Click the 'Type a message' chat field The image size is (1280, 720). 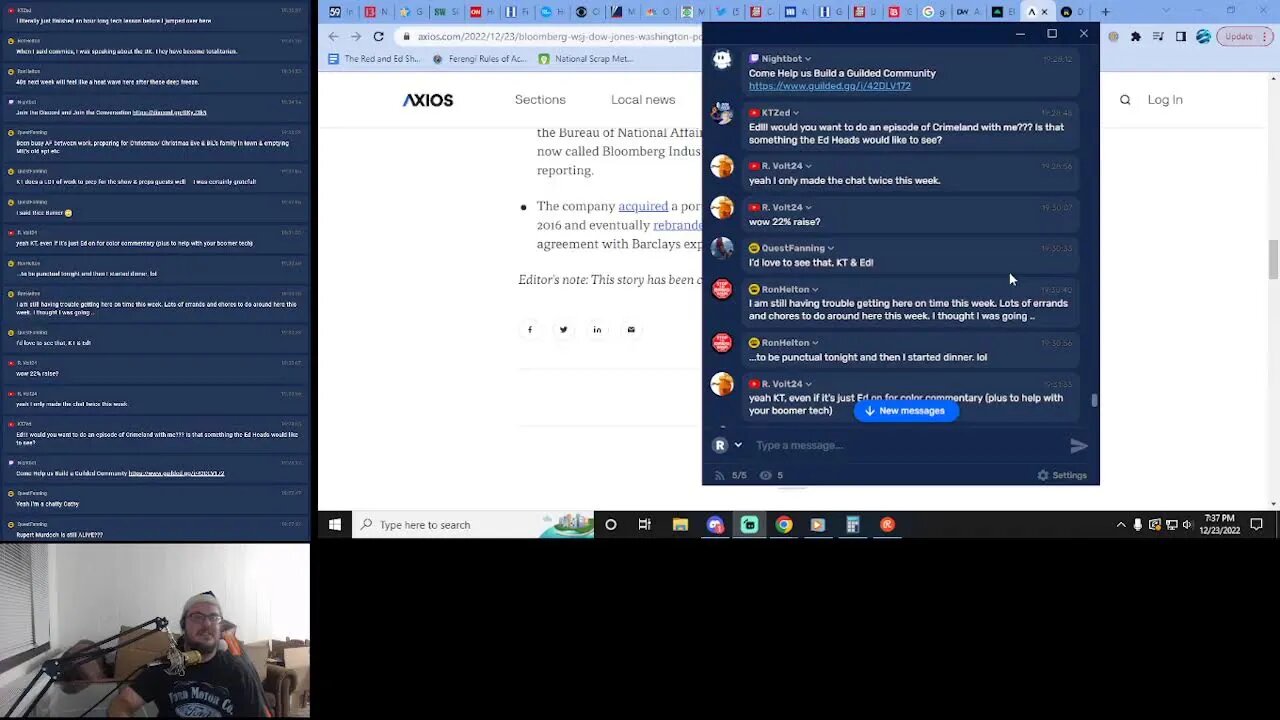click(x=906, y=445)
